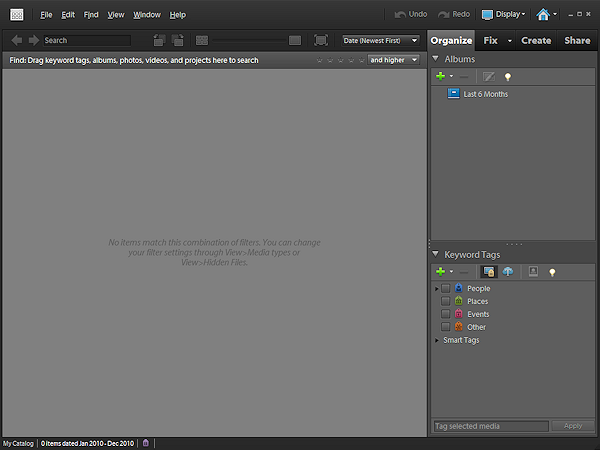Click the blue cloud icon in Keyword Tags

point(507,271)
